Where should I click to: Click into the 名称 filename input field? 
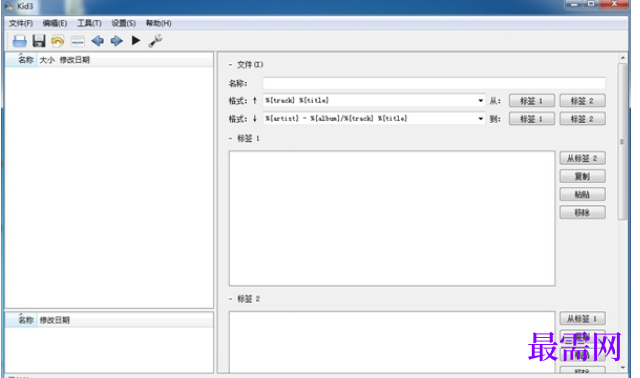click(x=434, y=83)
